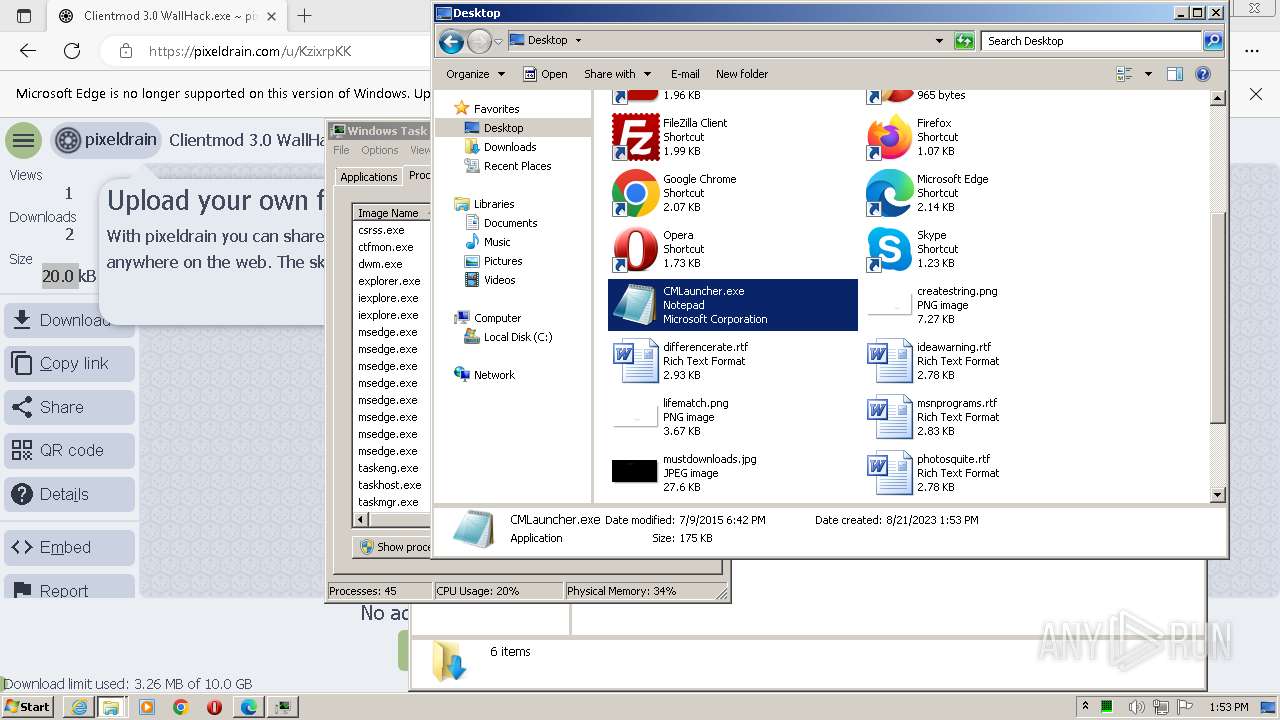Select Desktop under Favorites
Screen dimensions: 1280x720
coord(504,128)
